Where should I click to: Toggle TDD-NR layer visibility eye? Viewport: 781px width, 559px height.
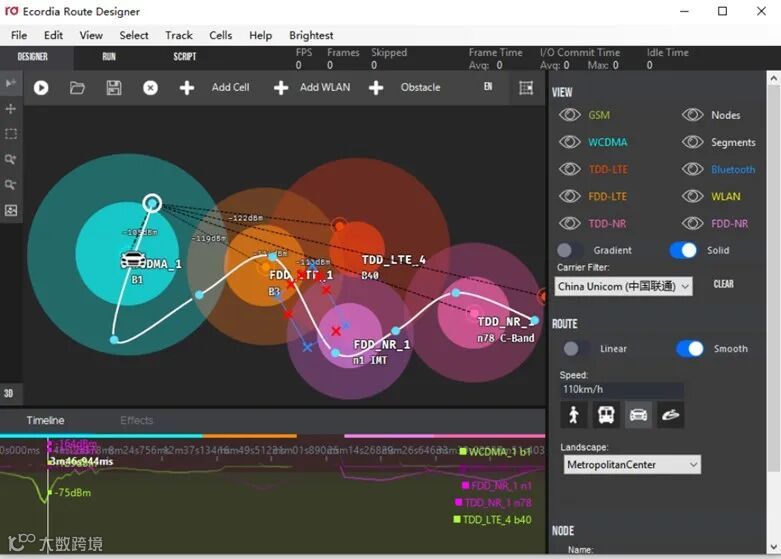point(569,223)
